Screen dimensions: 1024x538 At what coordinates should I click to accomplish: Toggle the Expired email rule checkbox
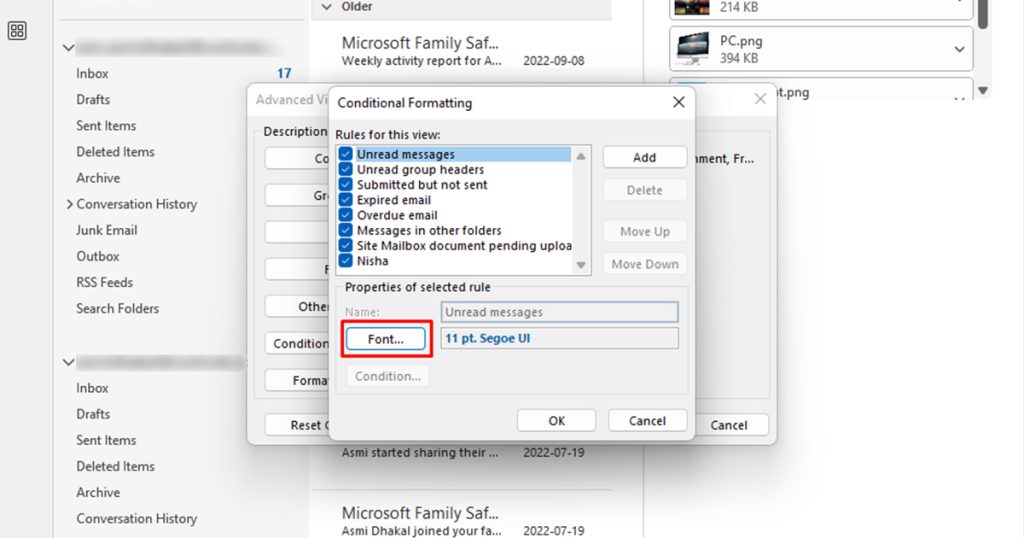click(346, 200)
